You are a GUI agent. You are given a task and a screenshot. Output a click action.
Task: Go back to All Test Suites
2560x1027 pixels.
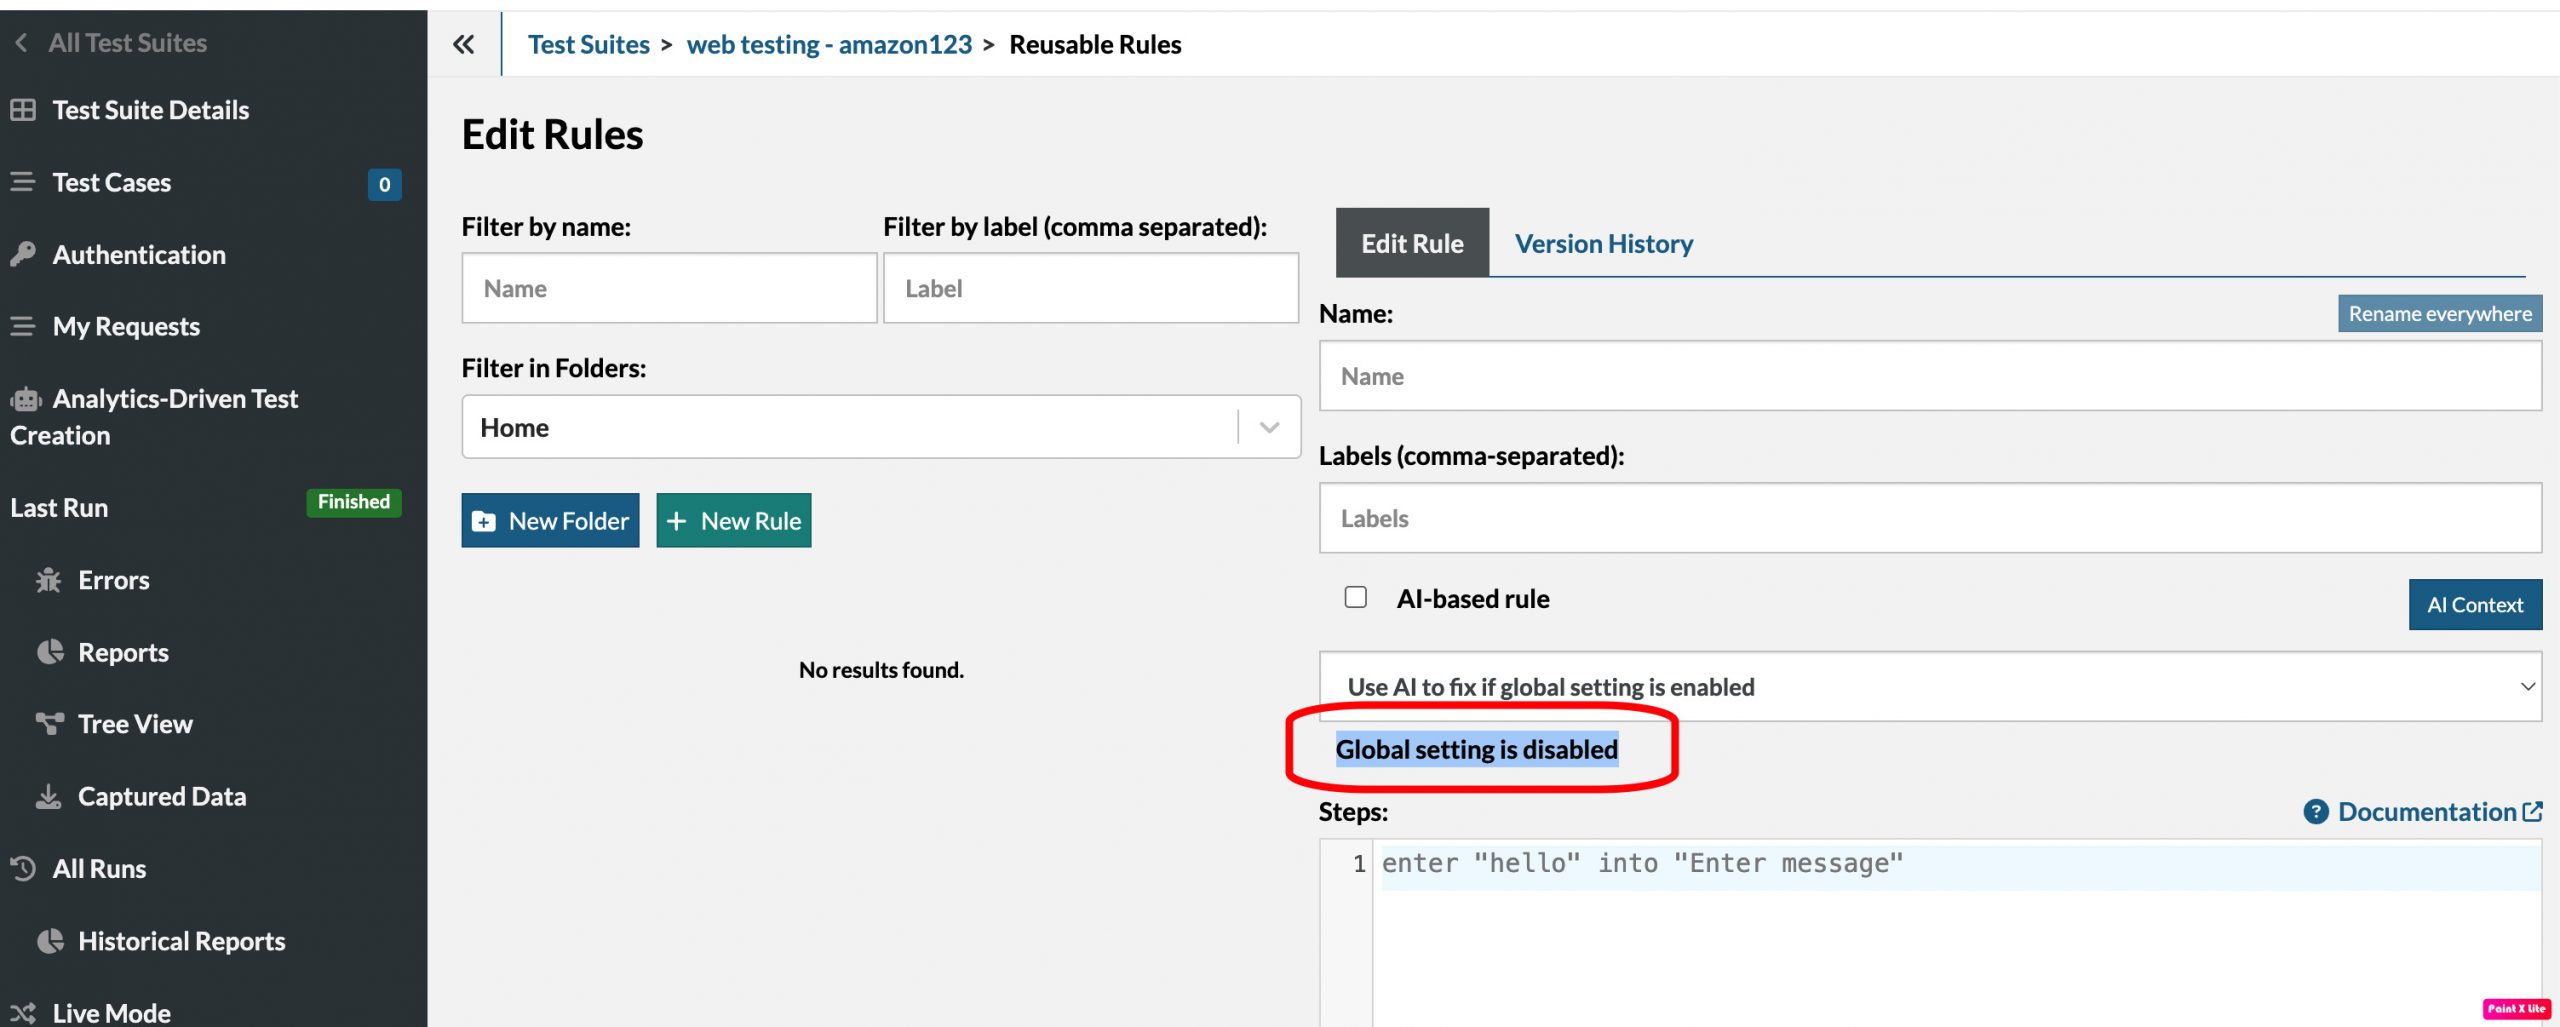[x=110, y=42]
